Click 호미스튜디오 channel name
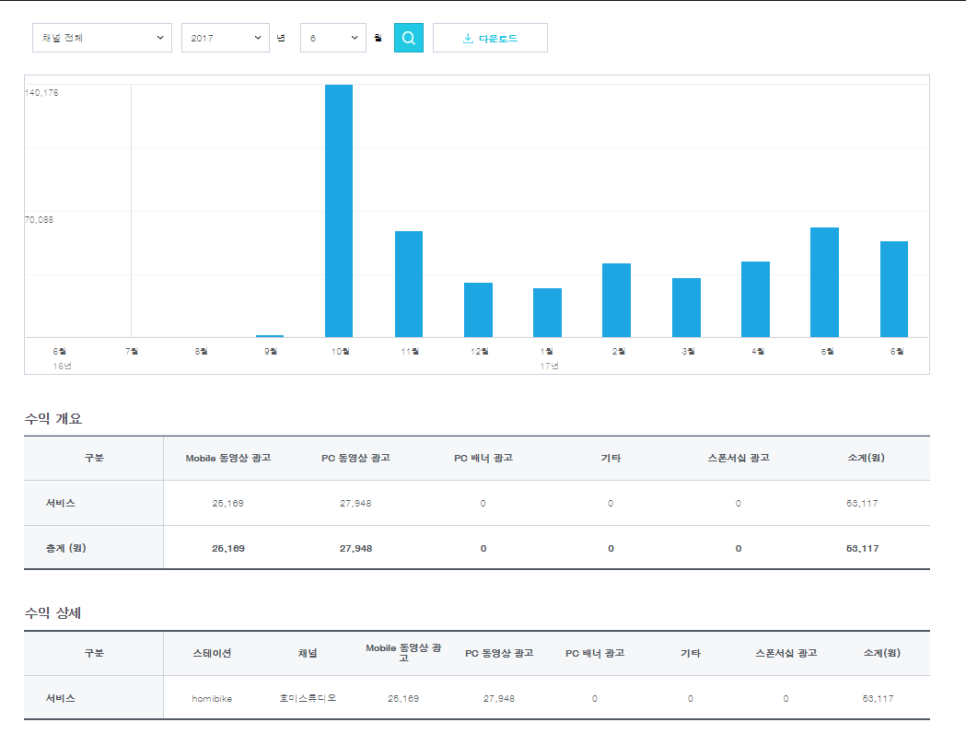Image resolution: width=966 pixels, height=734 pixels. (x=308, y=698)
